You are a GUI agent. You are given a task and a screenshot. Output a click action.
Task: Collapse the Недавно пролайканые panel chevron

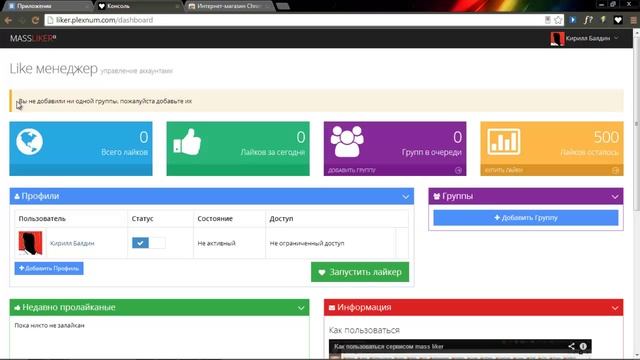[301, 308]
